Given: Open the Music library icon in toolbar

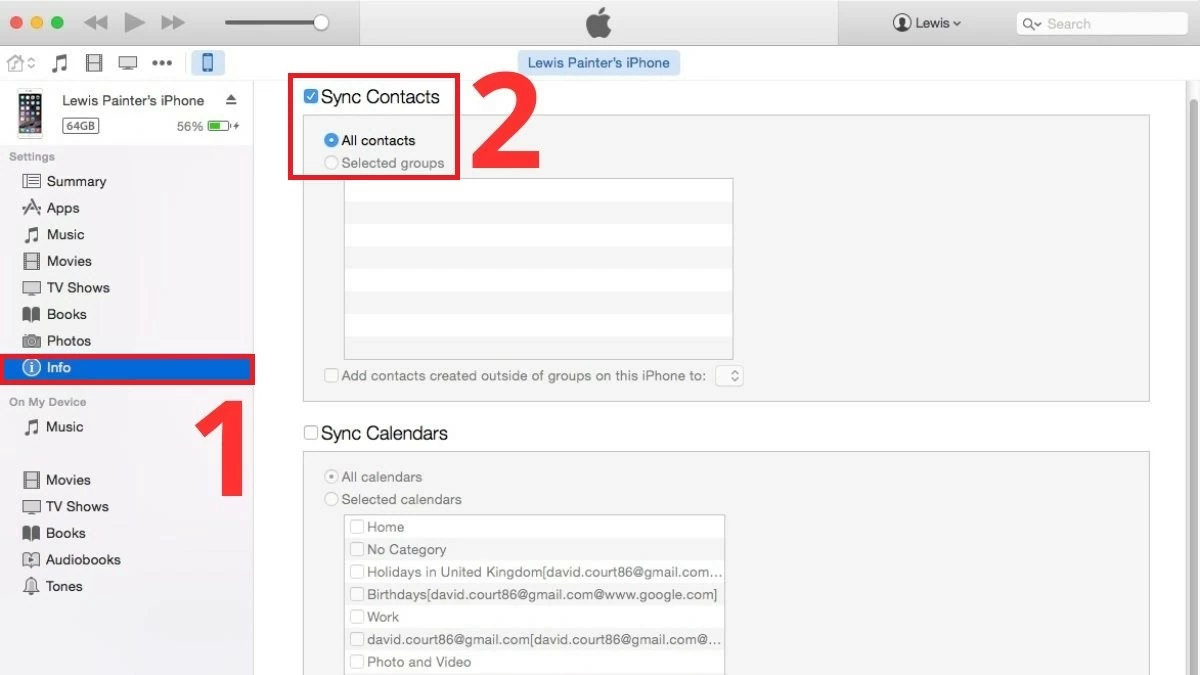Looking at the screenshot, I should coord(60,63).
